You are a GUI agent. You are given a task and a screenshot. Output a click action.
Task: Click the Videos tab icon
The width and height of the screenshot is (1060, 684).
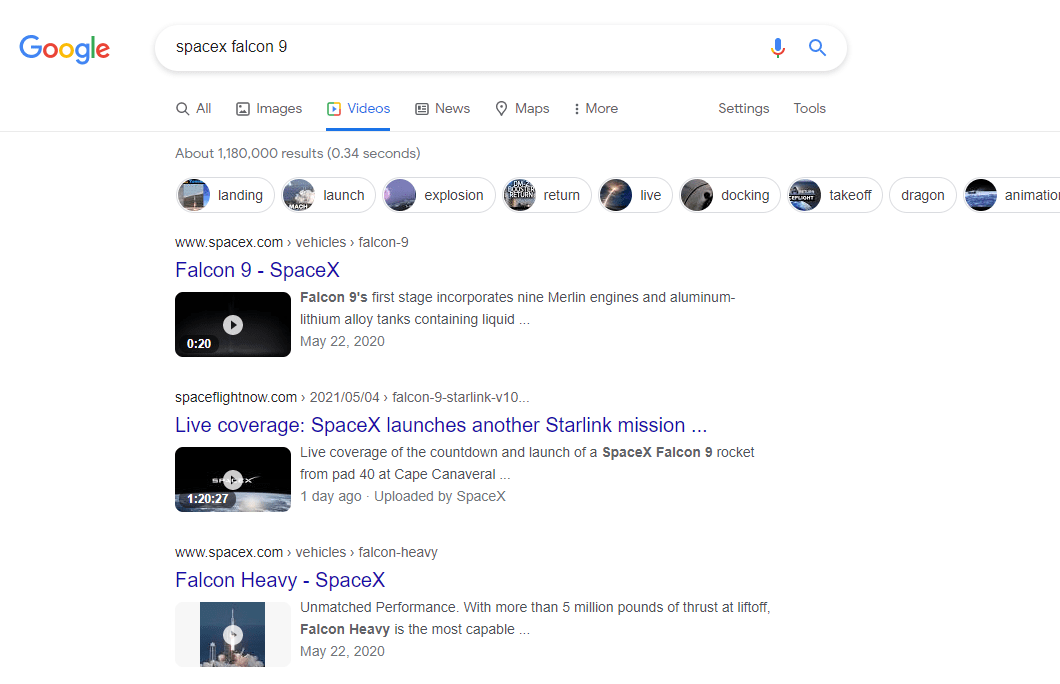[335, 107]
